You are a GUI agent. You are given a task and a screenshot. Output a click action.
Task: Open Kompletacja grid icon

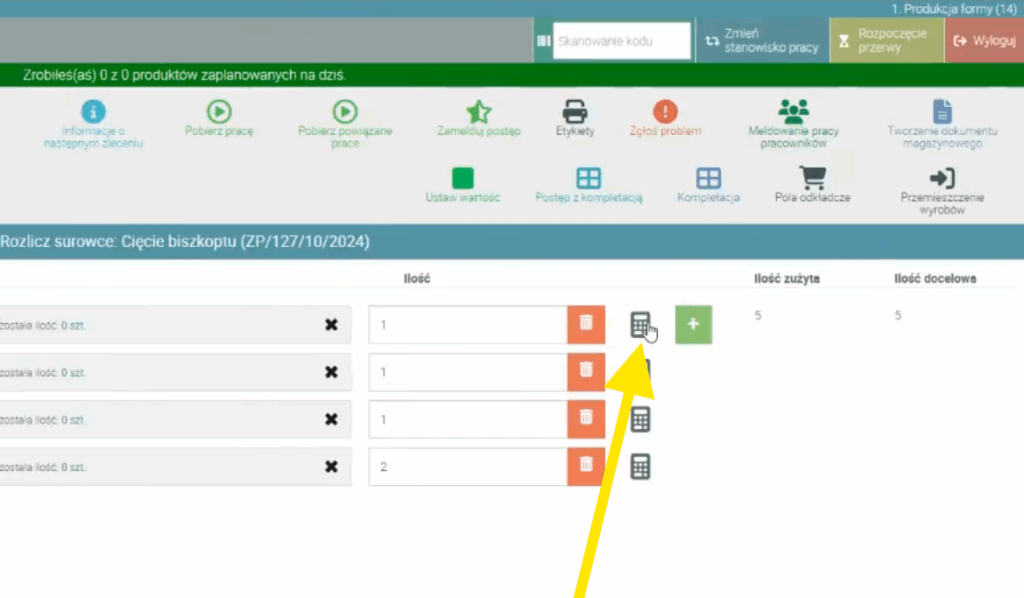(x=708, y=179)
